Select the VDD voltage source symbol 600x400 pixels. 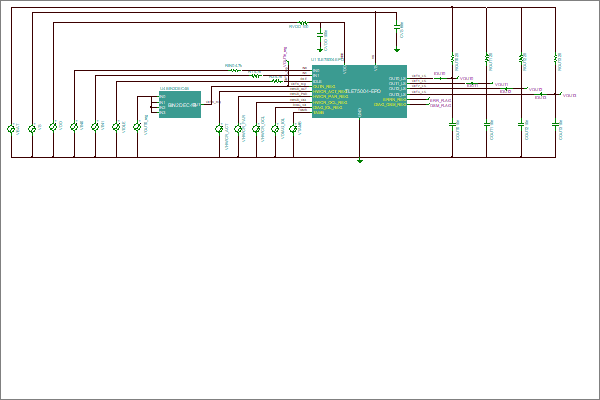tap(53, 127)
